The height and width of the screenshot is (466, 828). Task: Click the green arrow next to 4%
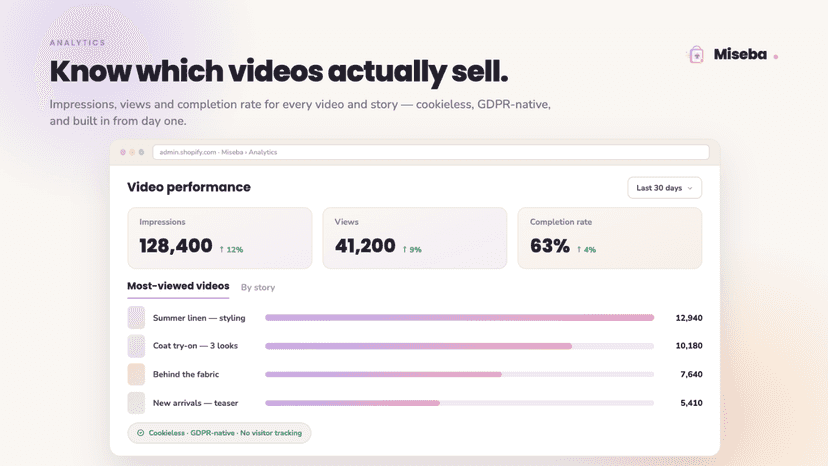579,249
